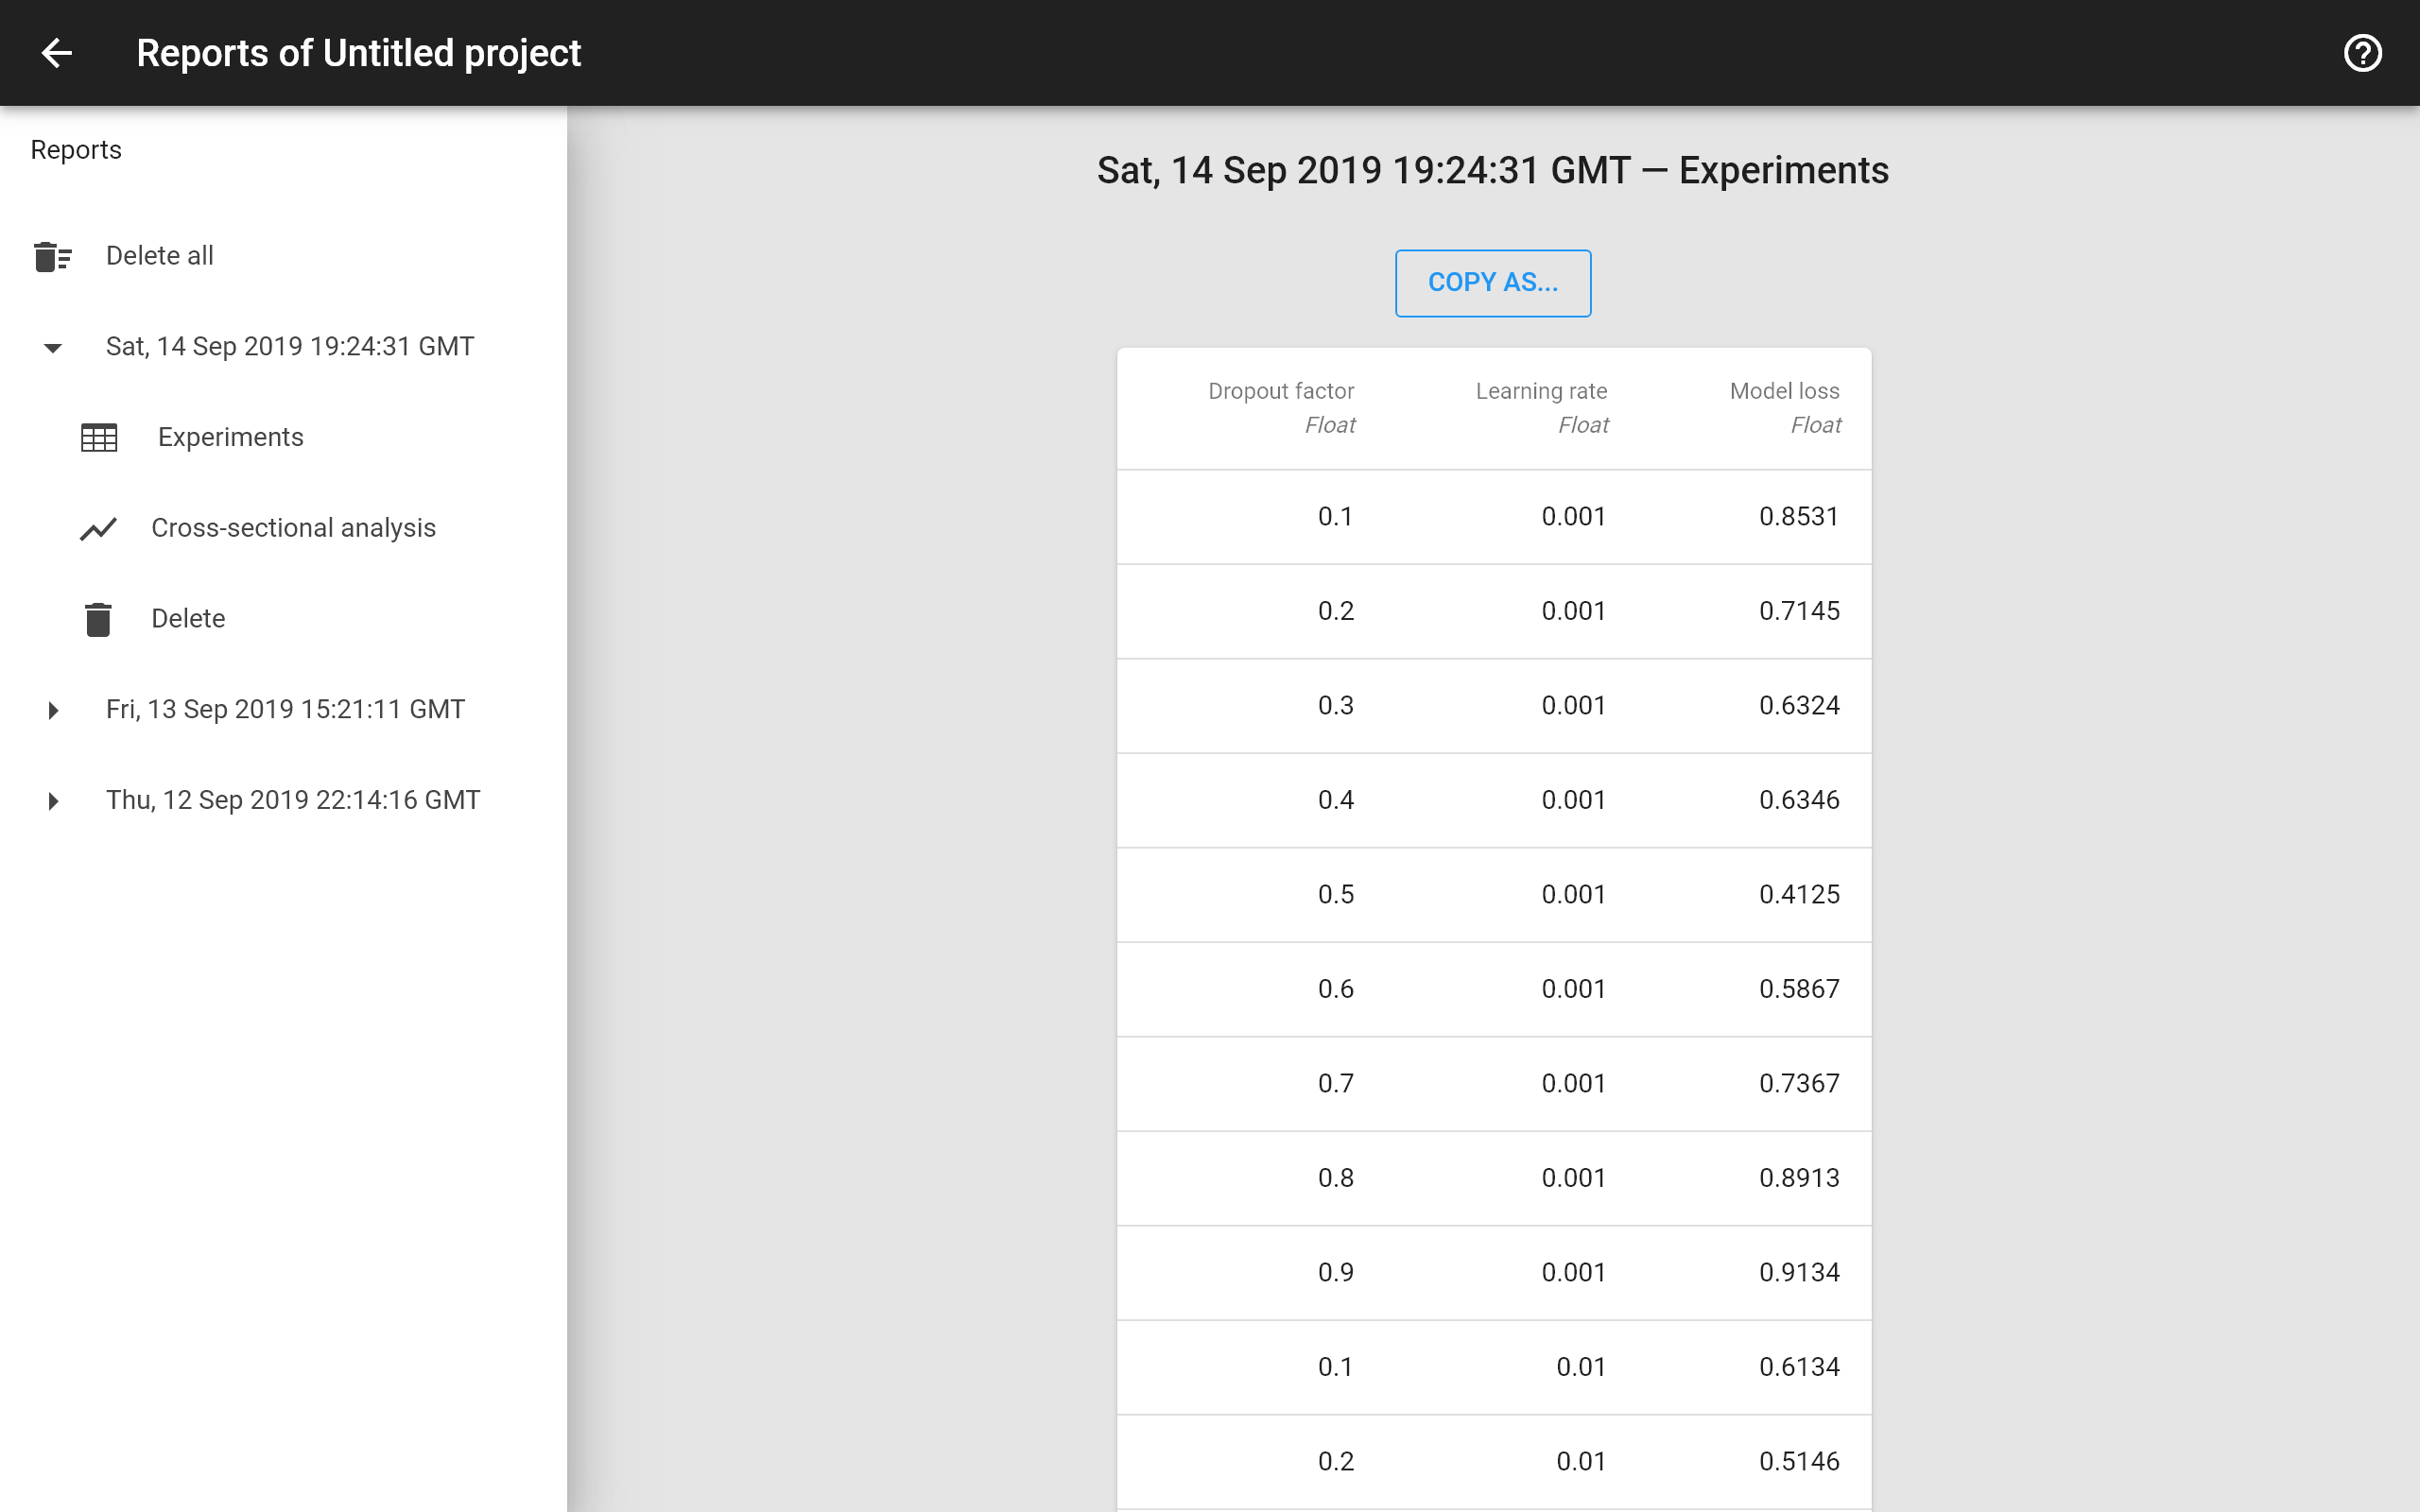Click the trash icon beside Delete
Viewport: 2420px width, 1512px height.
(x=98, y=619)
